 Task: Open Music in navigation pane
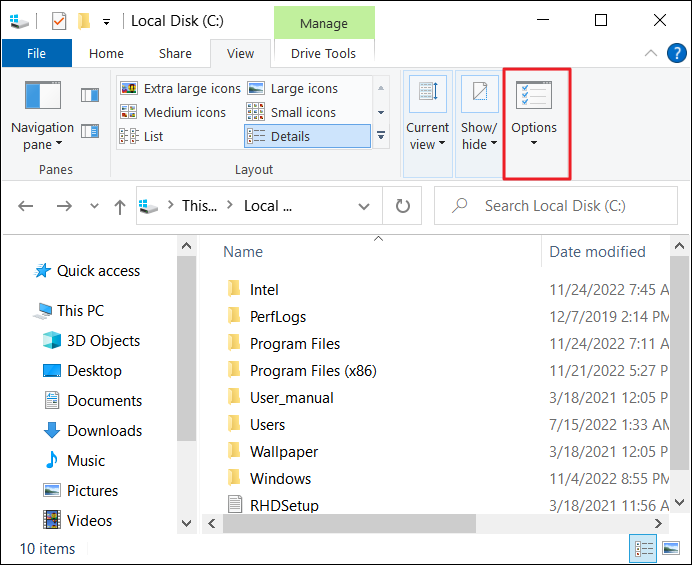[x=75, y=461]
